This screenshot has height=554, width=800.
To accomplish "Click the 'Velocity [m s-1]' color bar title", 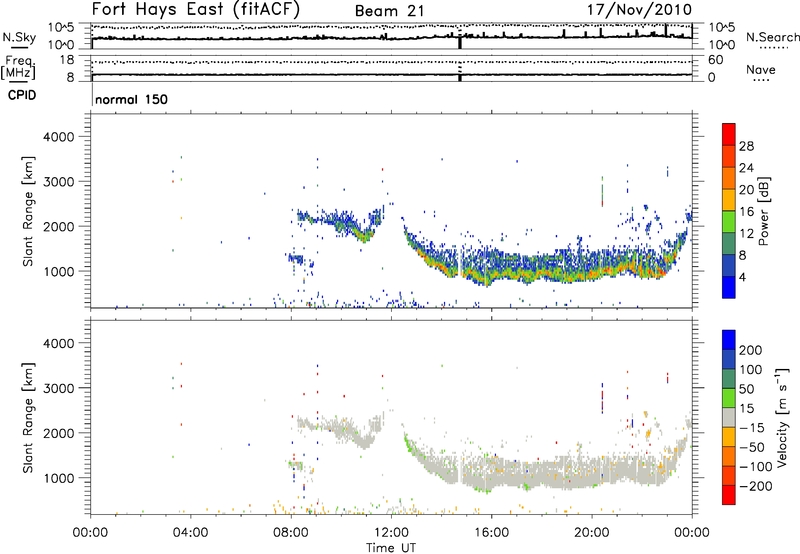I will point(782,418).
